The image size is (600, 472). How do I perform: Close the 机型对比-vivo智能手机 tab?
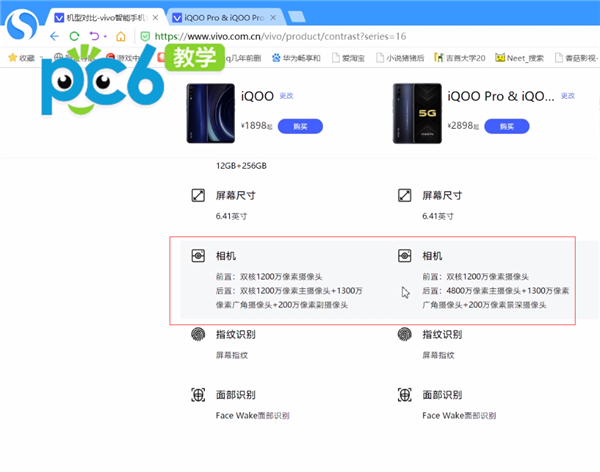coord(155,18)
